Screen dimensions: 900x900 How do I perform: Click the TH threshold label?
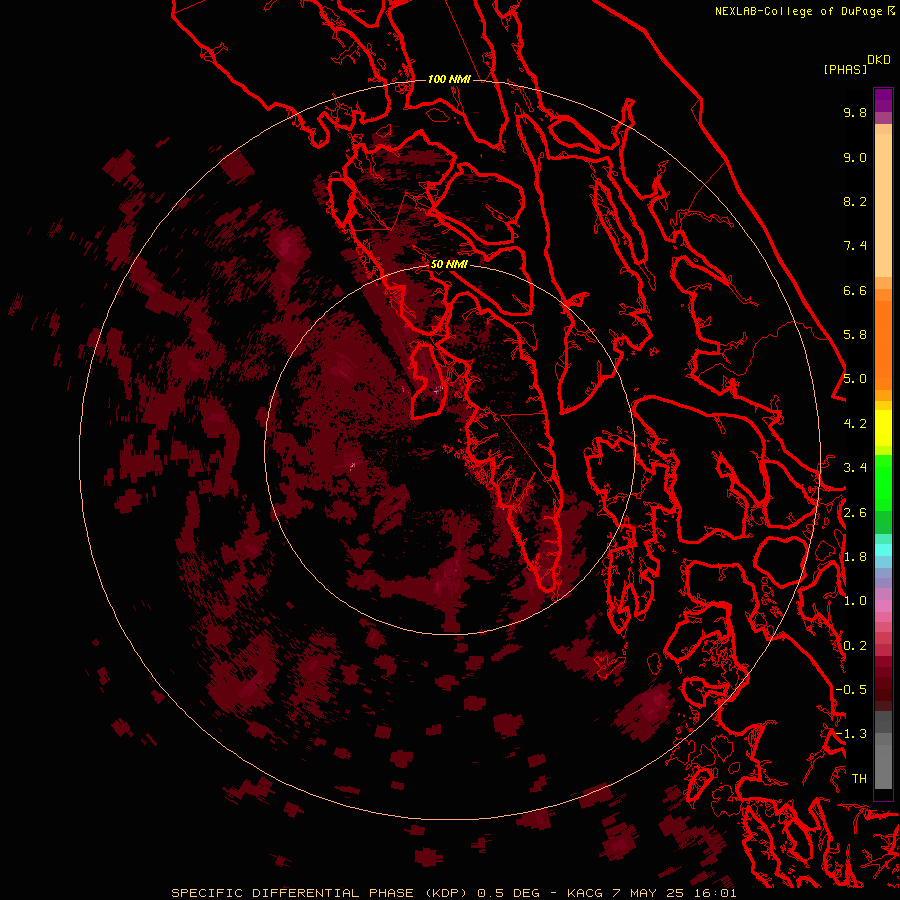click(859, 779)
